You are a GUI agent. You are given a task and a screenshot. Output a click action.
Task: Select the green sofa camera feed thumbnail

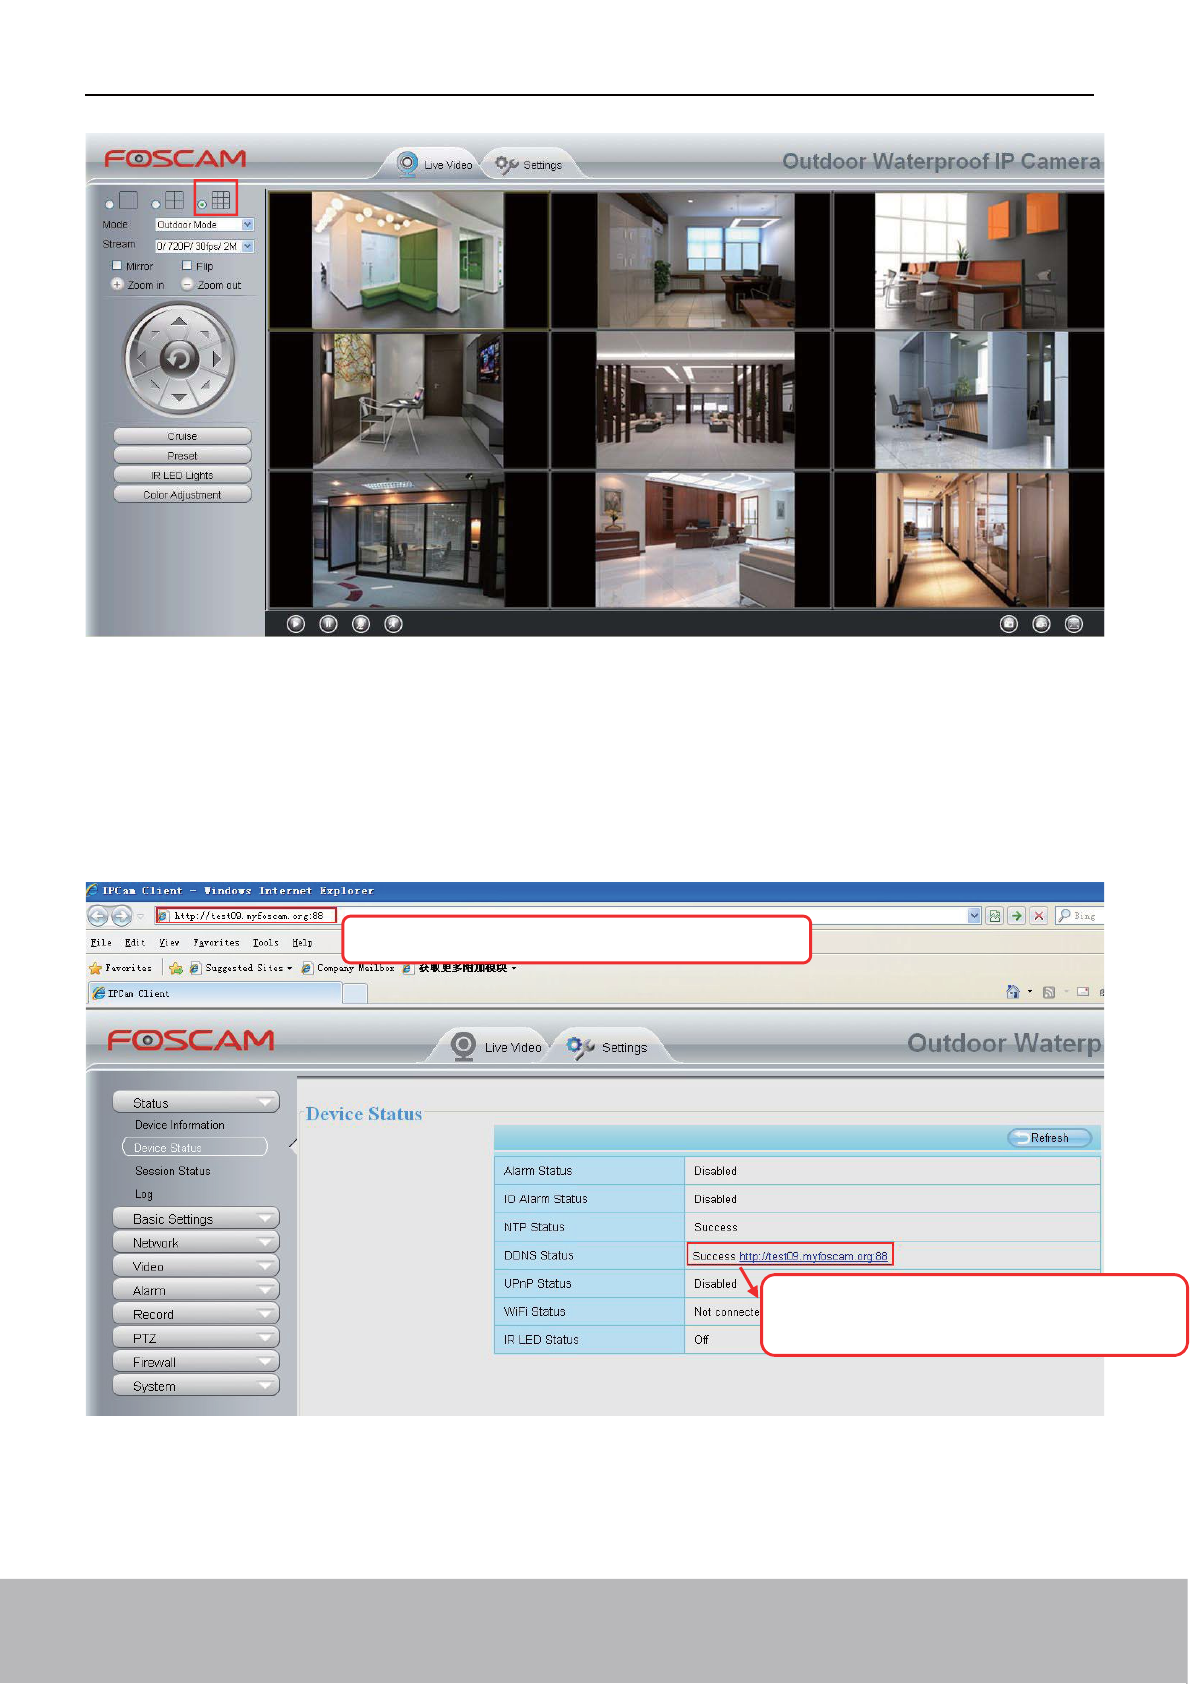pyautogui.click(x=407, y=260)
